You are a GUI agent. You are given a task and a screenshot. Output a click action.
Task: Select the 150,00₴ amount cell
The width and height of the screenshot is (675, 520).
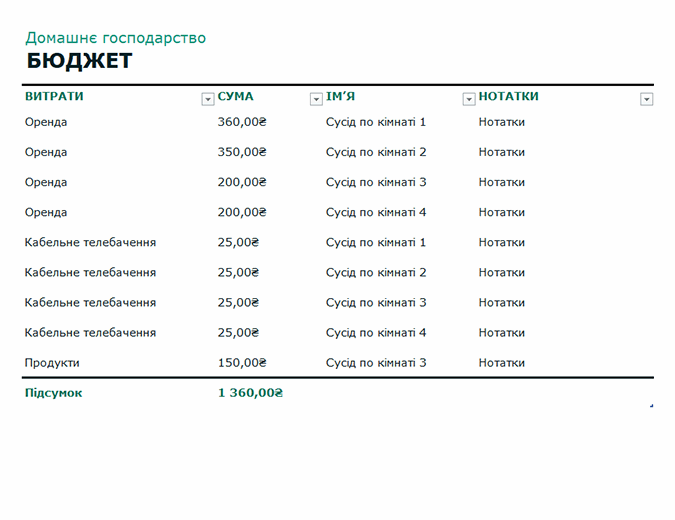(243, 363)
